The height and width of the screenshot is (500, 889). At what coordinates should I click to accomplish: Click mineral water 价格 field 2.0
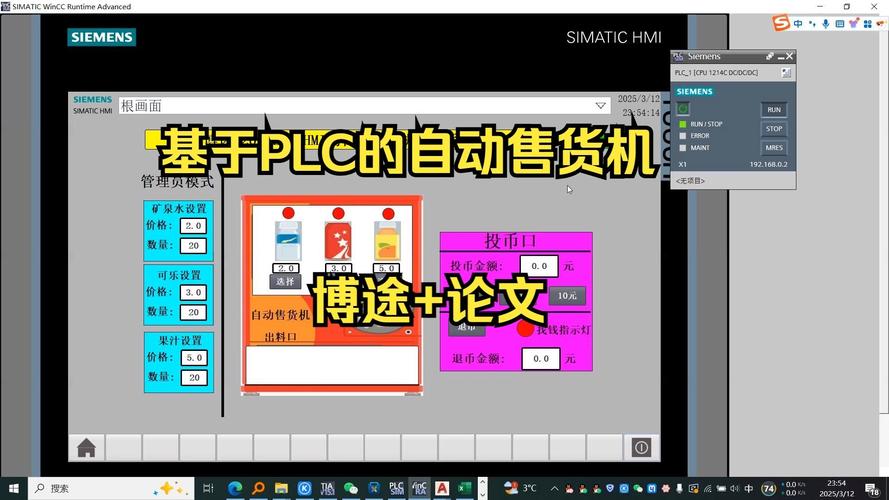[193, 226]
